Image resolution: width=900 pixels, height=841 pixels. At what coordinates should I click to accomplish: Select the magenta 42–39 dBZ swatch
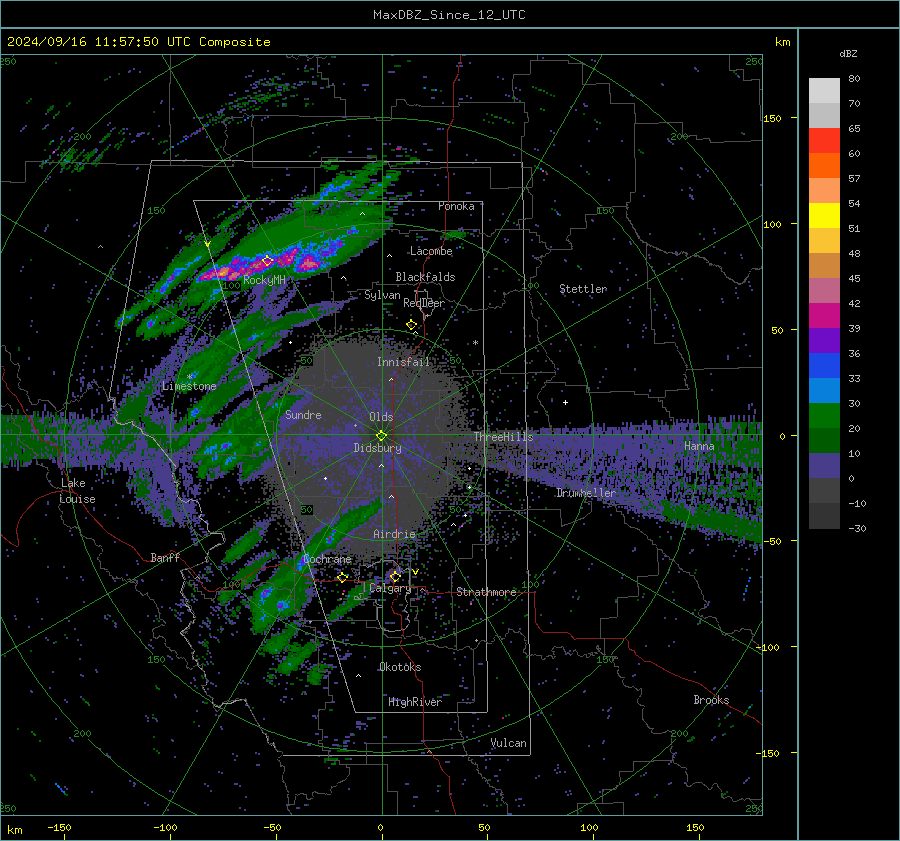click(x=824, y=315)
